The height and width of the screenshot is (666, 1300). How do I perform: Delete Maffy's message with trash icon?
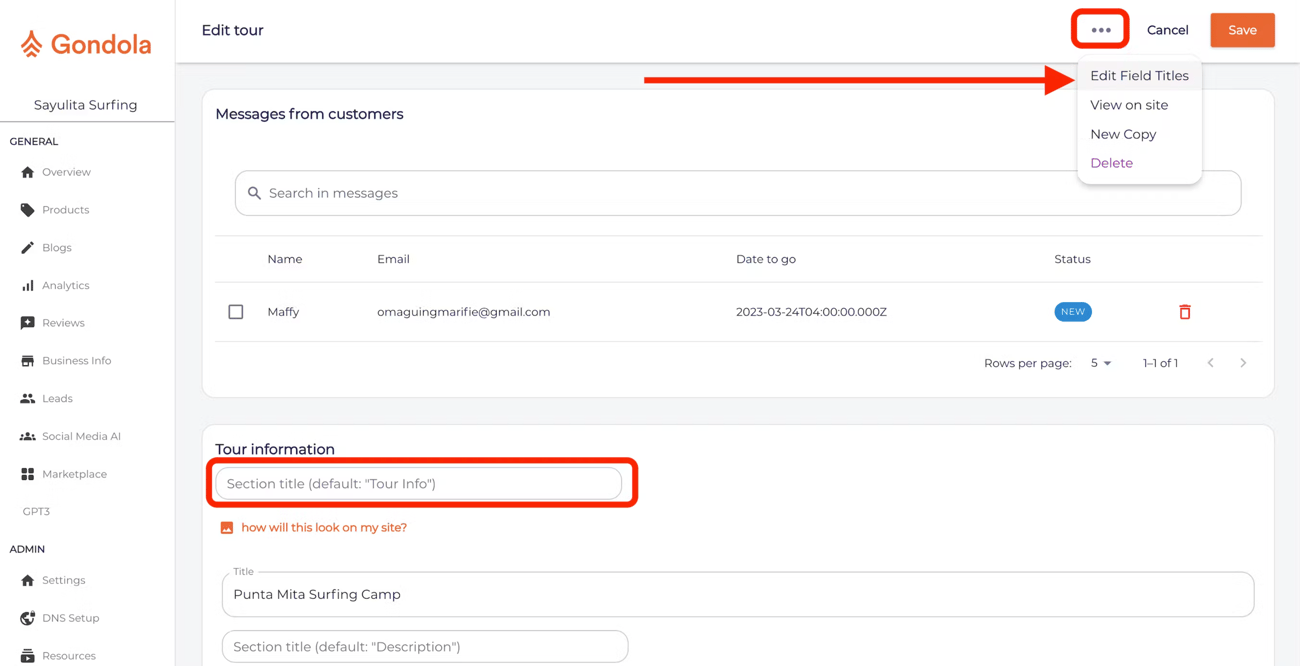pos(1184,312)
